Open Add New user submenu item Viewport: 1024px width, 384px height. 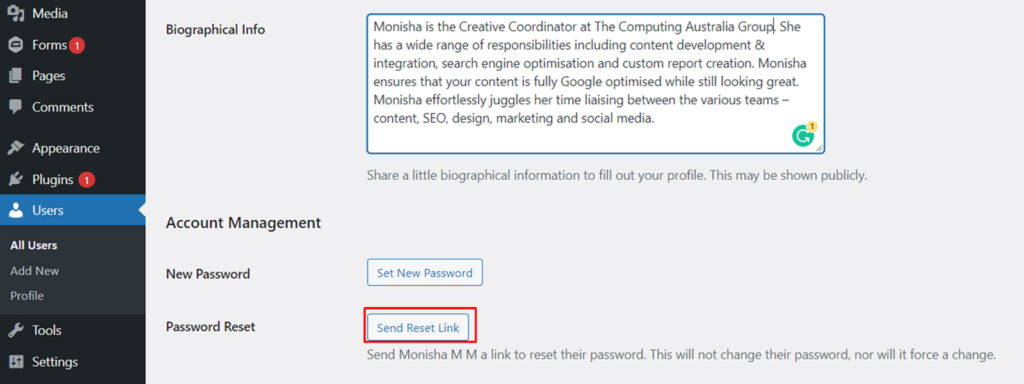[35, 271]
